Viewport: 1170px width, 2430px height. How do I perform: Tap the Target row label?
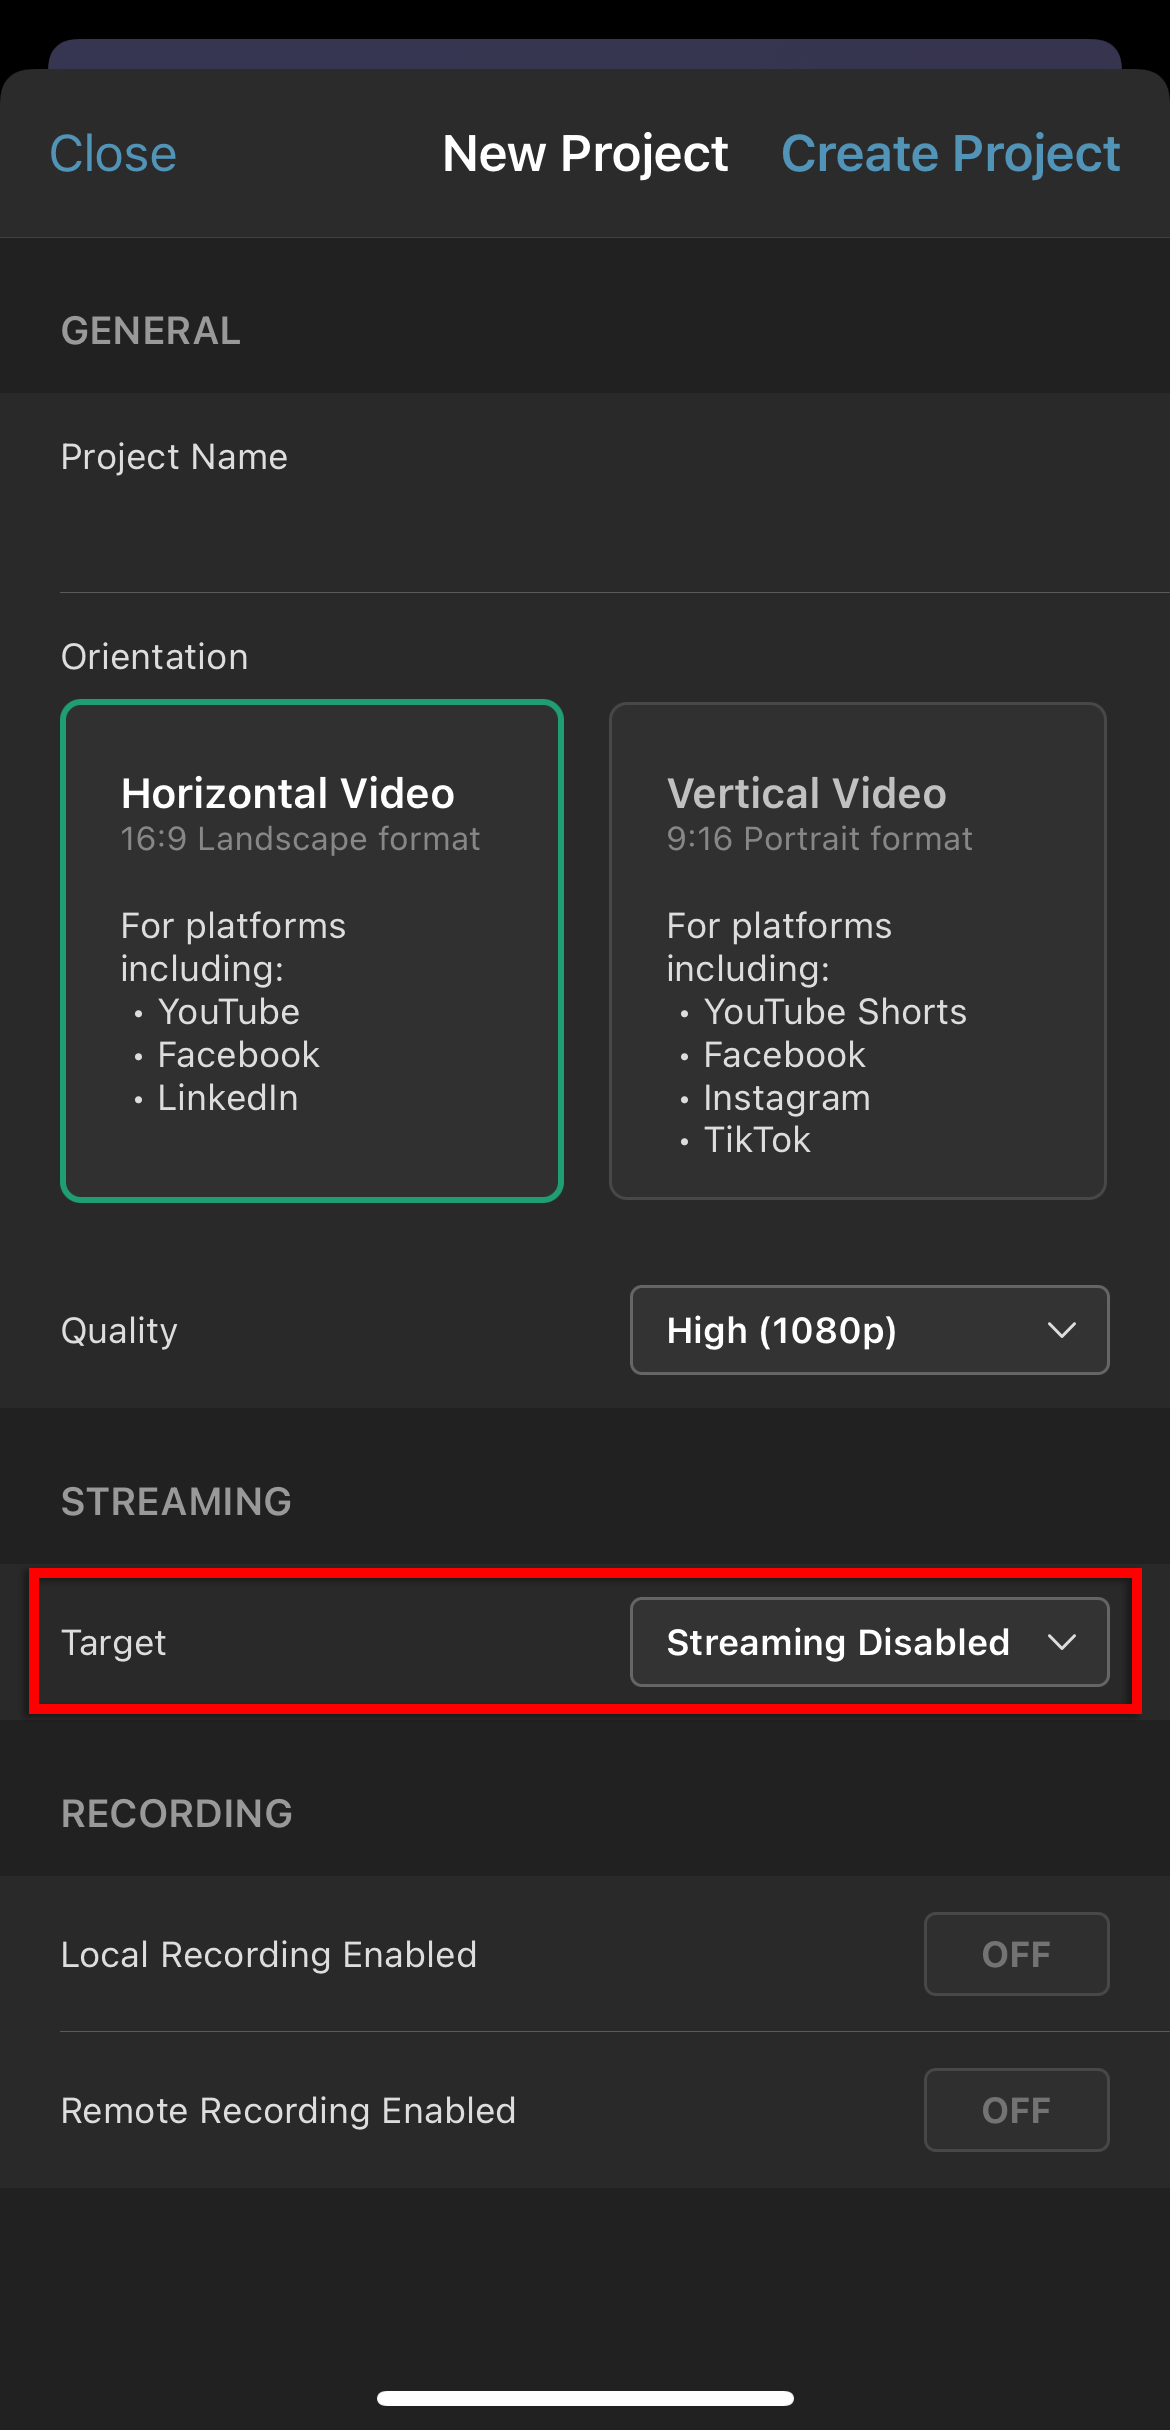click(114, 1642)
